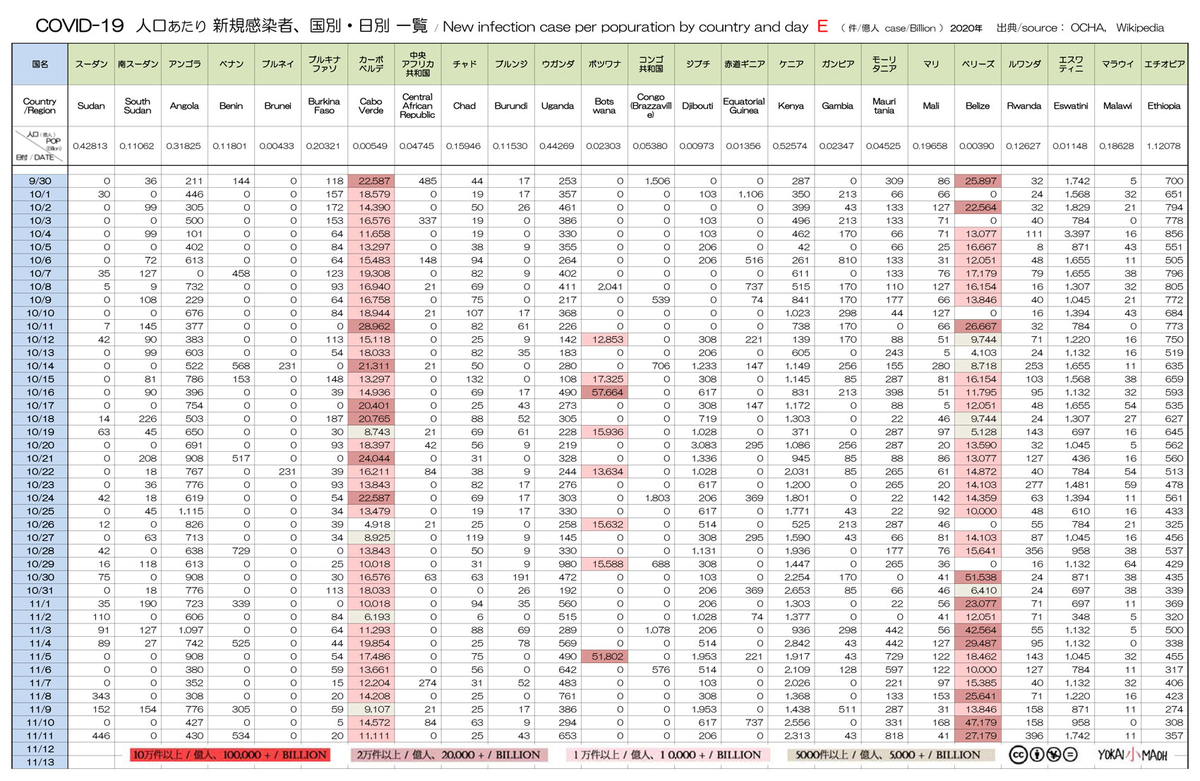
Task: Click the 赤道ギニア column header
Action: pyautogui.click(x=744, y=63)
